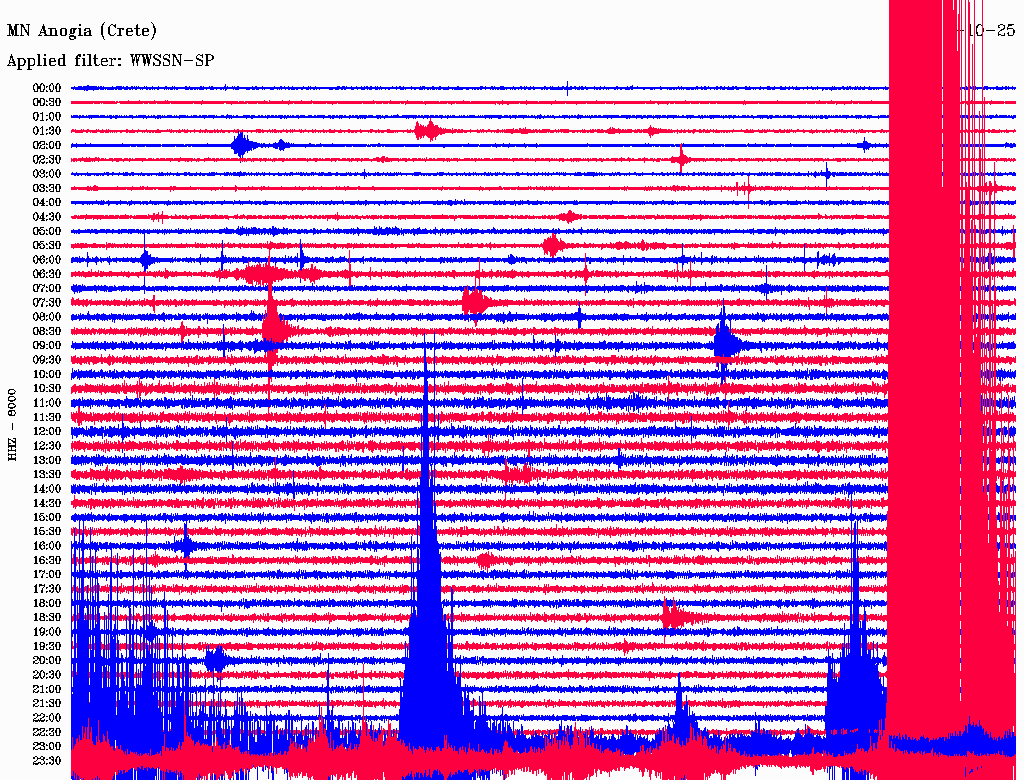Select the 20:00 time label
Image resolution: width=1024 pixels, height=780 pixels.
click(47, 660)
